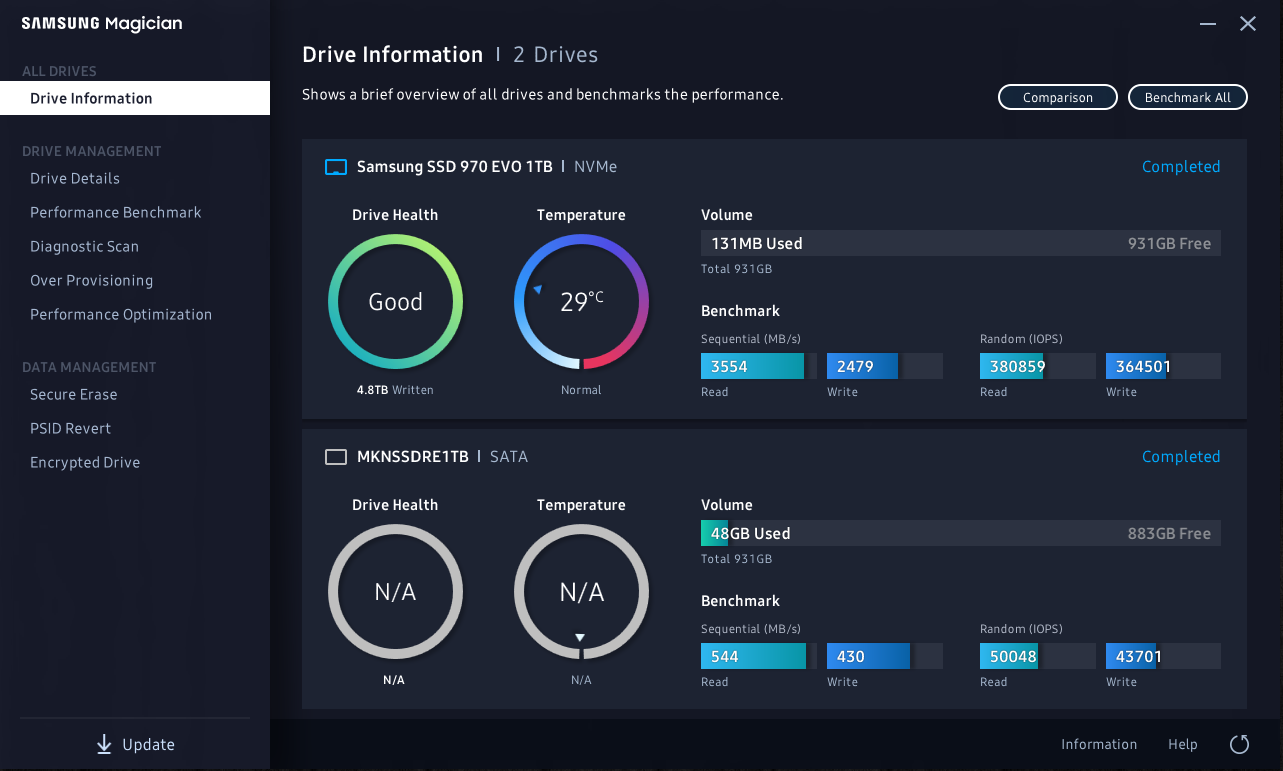The width and height of the screenshot is (1283, 771).
Task: Click the NVMe interface label
Action: click(595, 167)
